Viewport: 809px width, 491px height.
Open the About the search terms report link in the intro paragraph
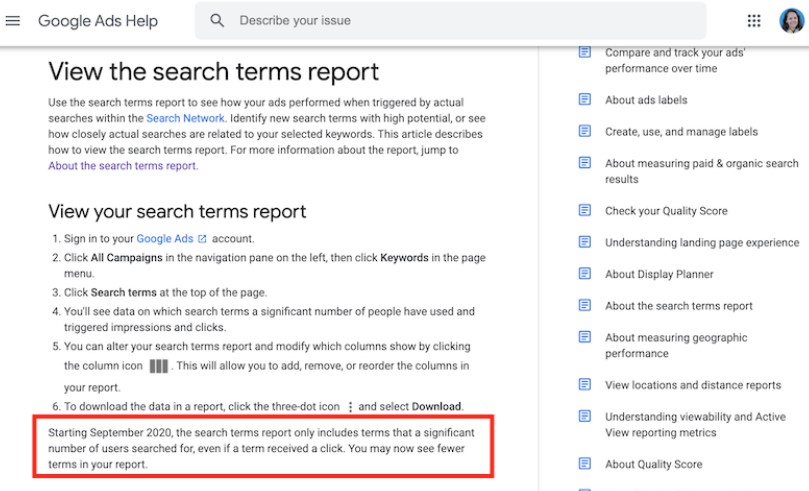click(122, 166)
